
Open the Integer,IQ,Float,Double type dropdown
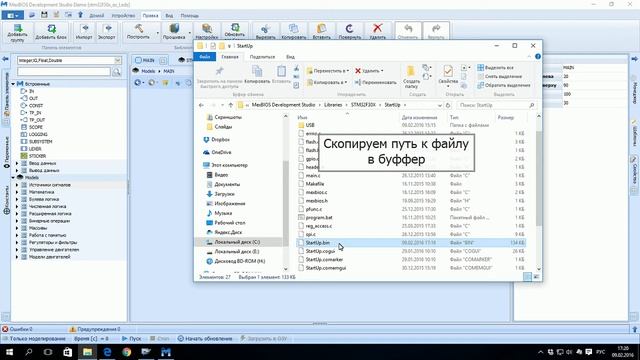coord(118,60)
